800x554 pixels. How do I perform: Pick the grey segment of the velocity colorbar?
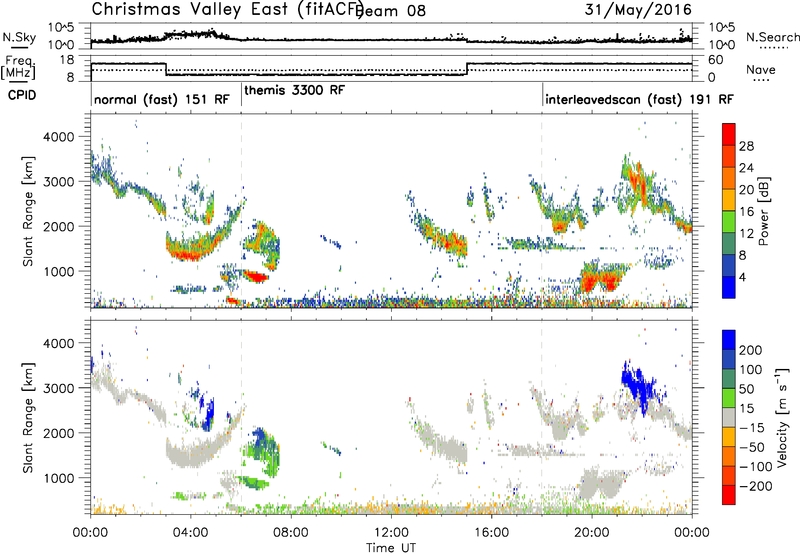click(729, 418)
